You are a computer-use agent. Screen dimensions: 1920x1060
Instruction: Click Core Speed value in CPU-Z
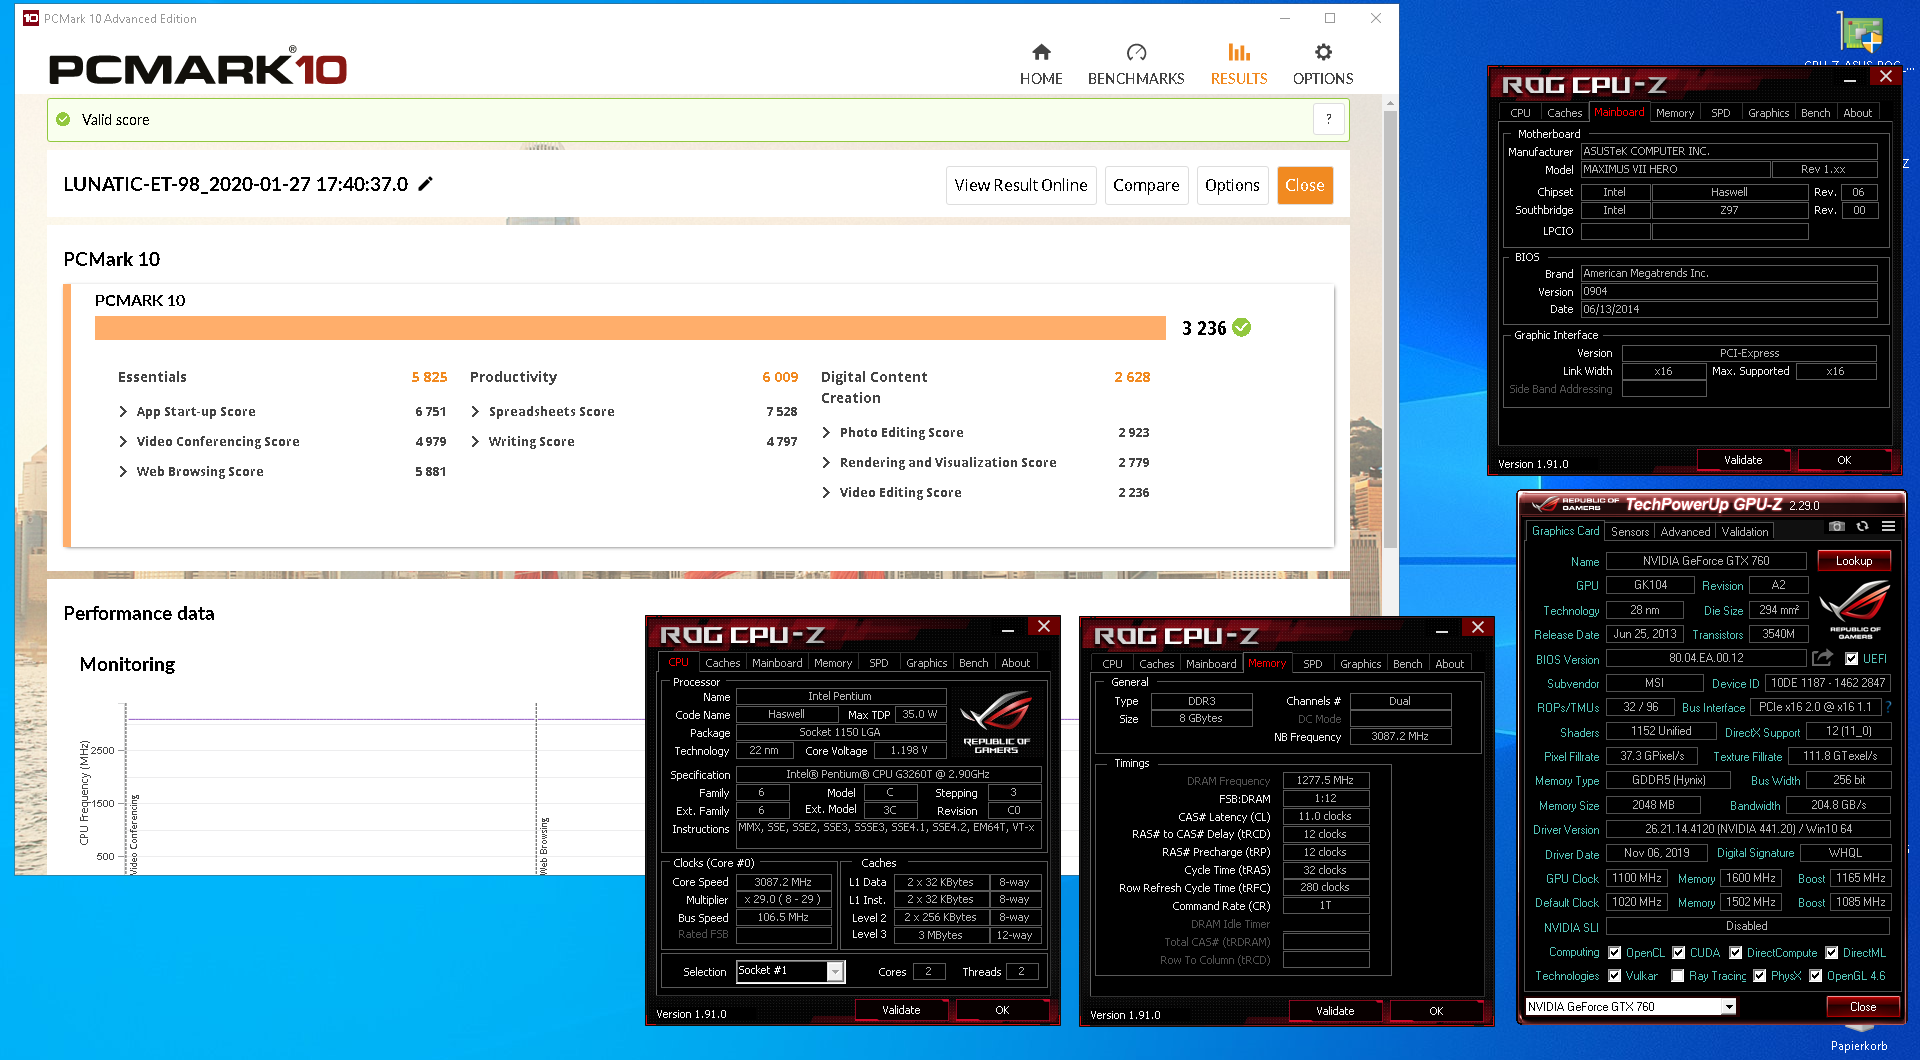pyautogui.click(x=783, y=882)
